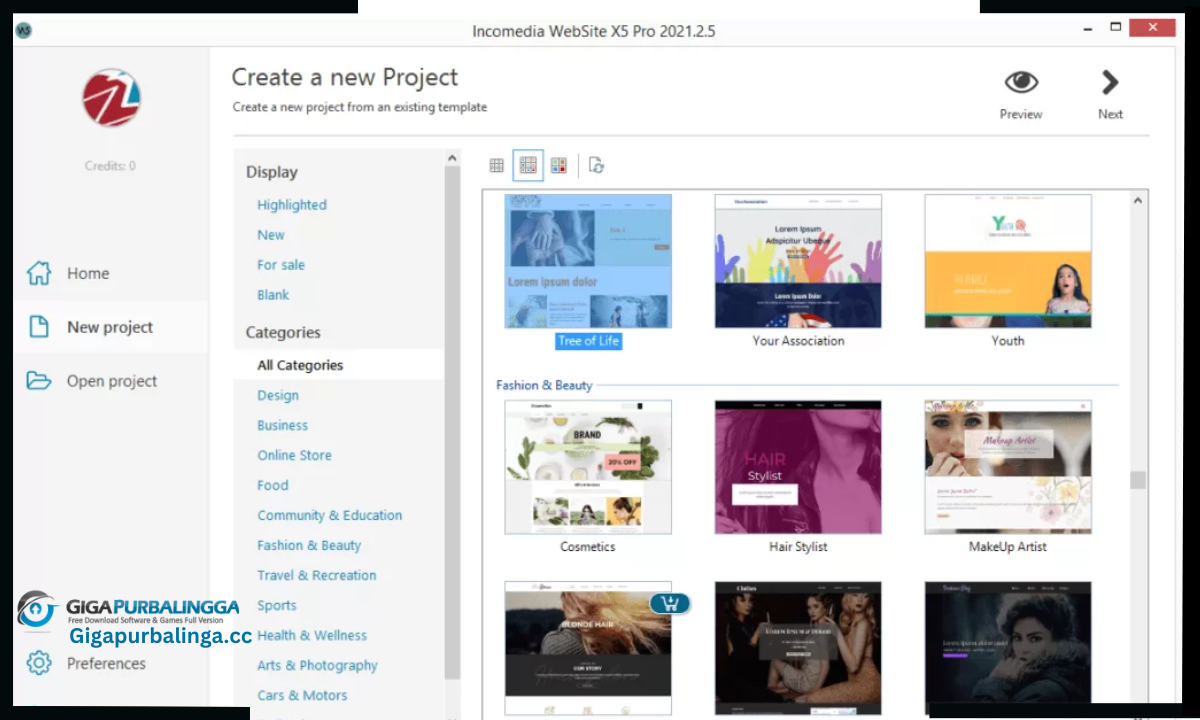The height and width of the screenshot is (720, 1200).
Task: Click New project text in the sidebar
Action: (110, 327)
